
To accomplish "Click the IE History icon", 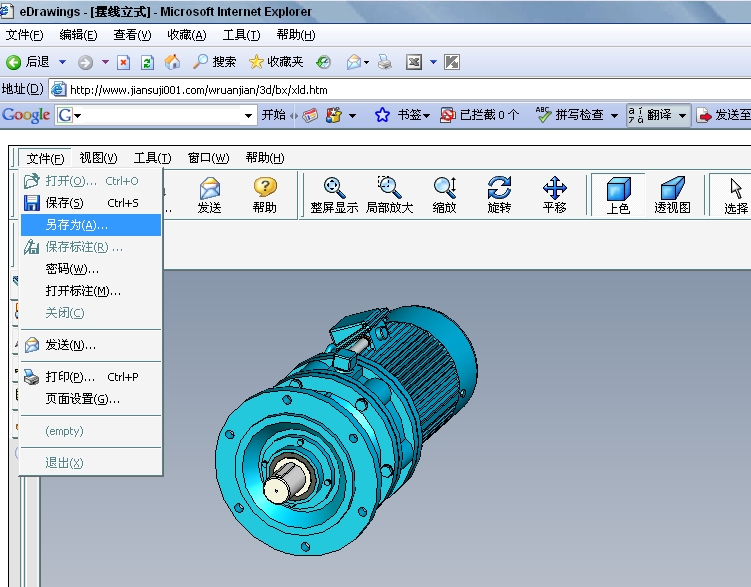I will pos(324,62).
